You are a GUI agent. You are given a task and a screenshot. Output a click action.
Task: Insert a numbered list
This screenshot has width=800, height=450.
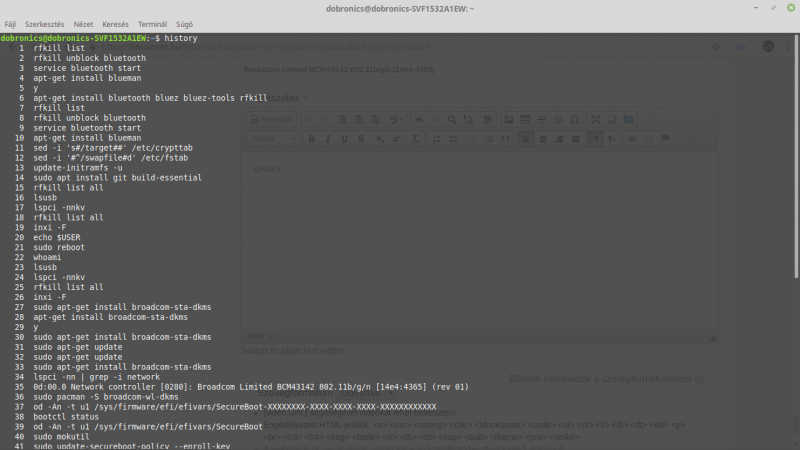pyautogui.click(x=437, y=139)
